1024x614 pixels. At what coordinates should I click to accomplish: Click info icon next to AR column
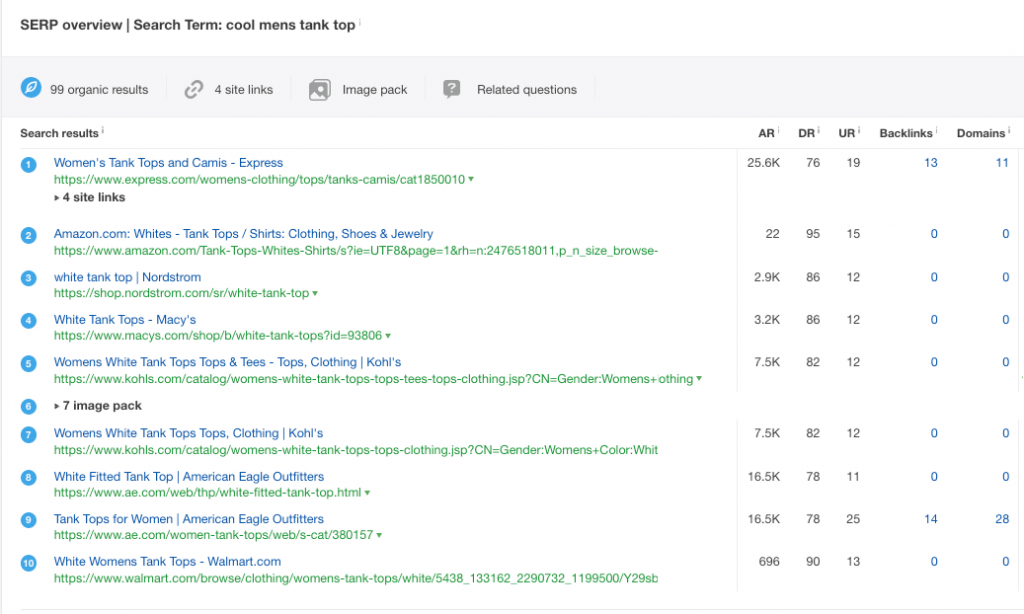coord(778,130)
